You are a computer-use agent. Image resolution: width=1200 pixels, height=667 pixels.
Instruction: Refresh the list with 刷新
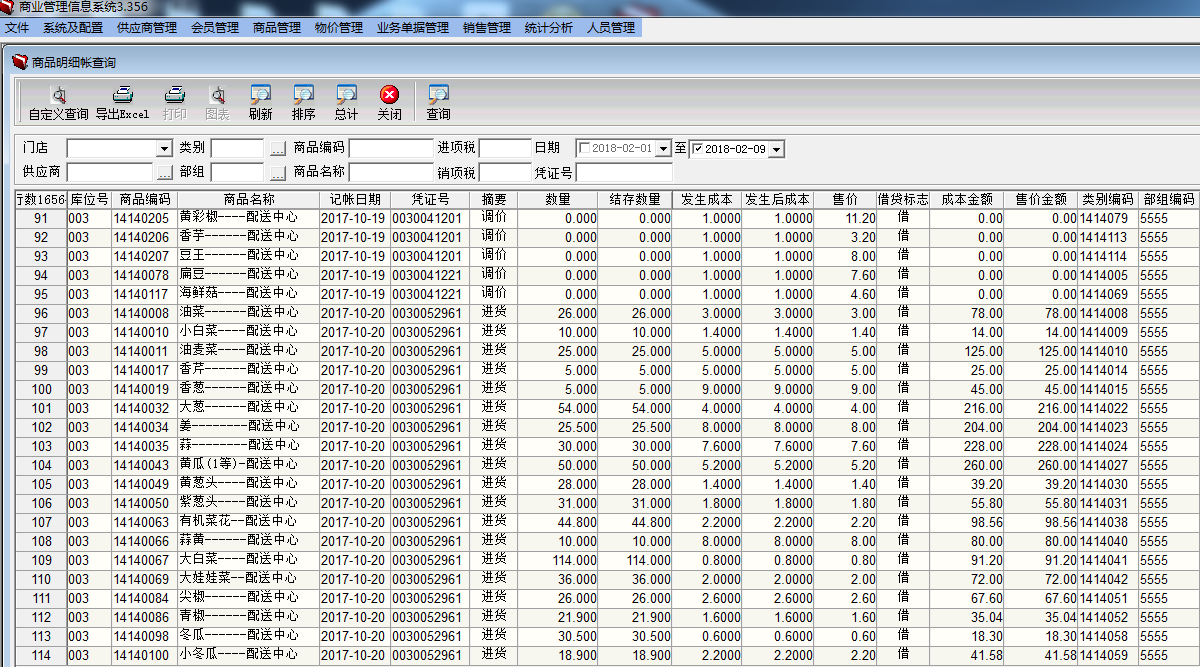(x=261, y=102)
